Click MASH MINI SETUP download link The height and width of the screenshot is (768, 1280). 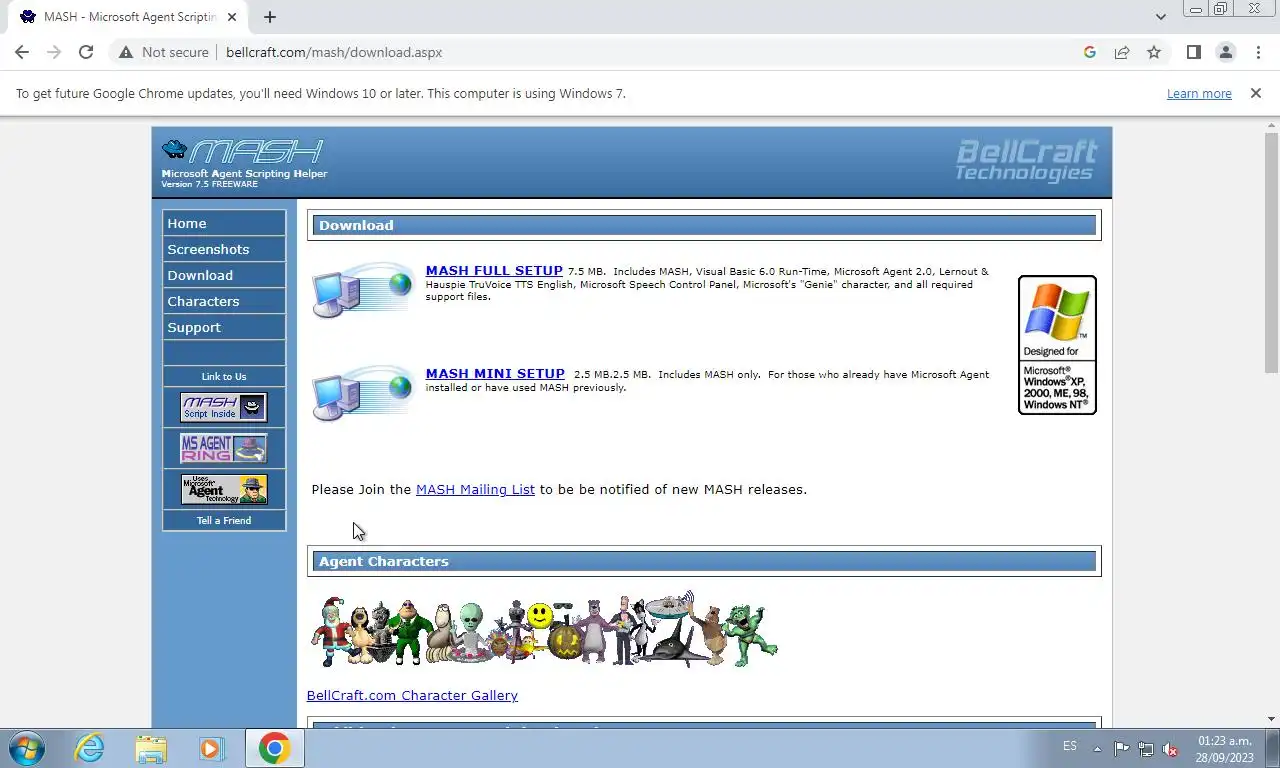tap(495, 374)
